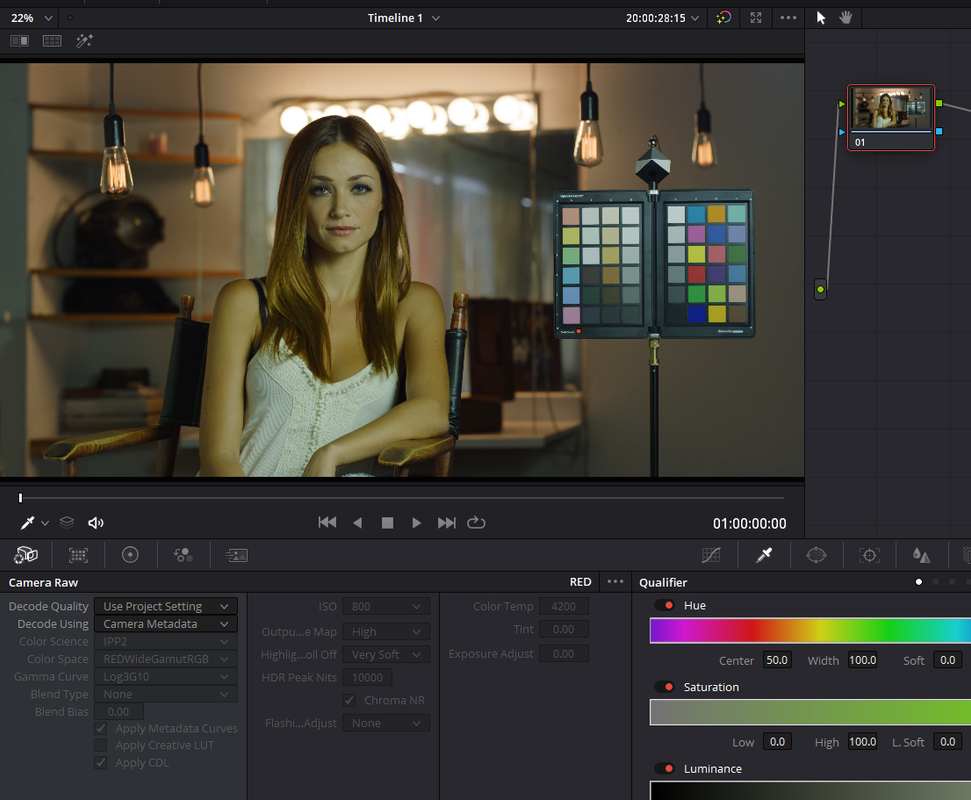Open the Motion Effects palette

236,555
